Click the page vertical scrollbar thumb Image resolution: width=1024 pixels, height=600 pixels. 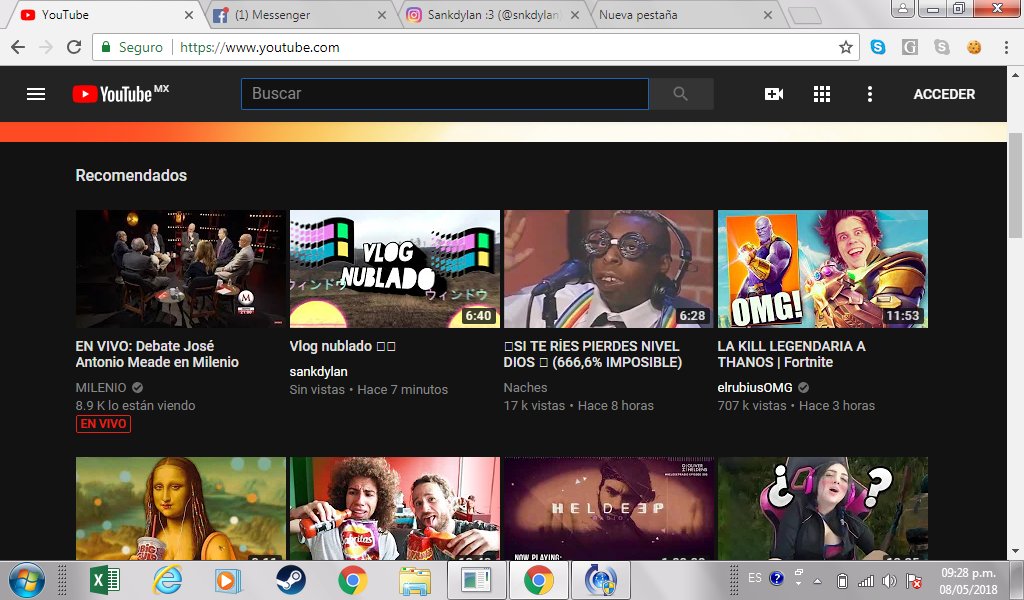pos(1015,186)
